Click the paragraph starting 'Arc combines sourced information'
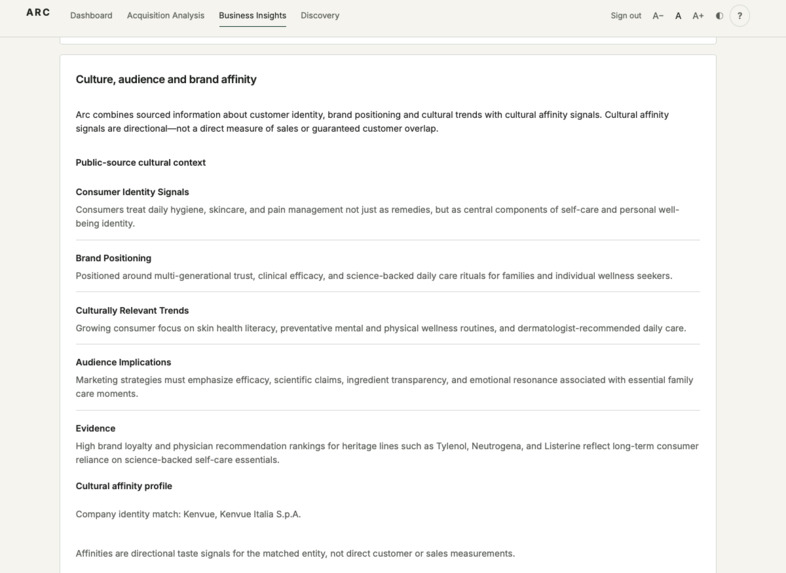Screen dimensions: 786x573 pyautogui.click(x=372, y=121)
